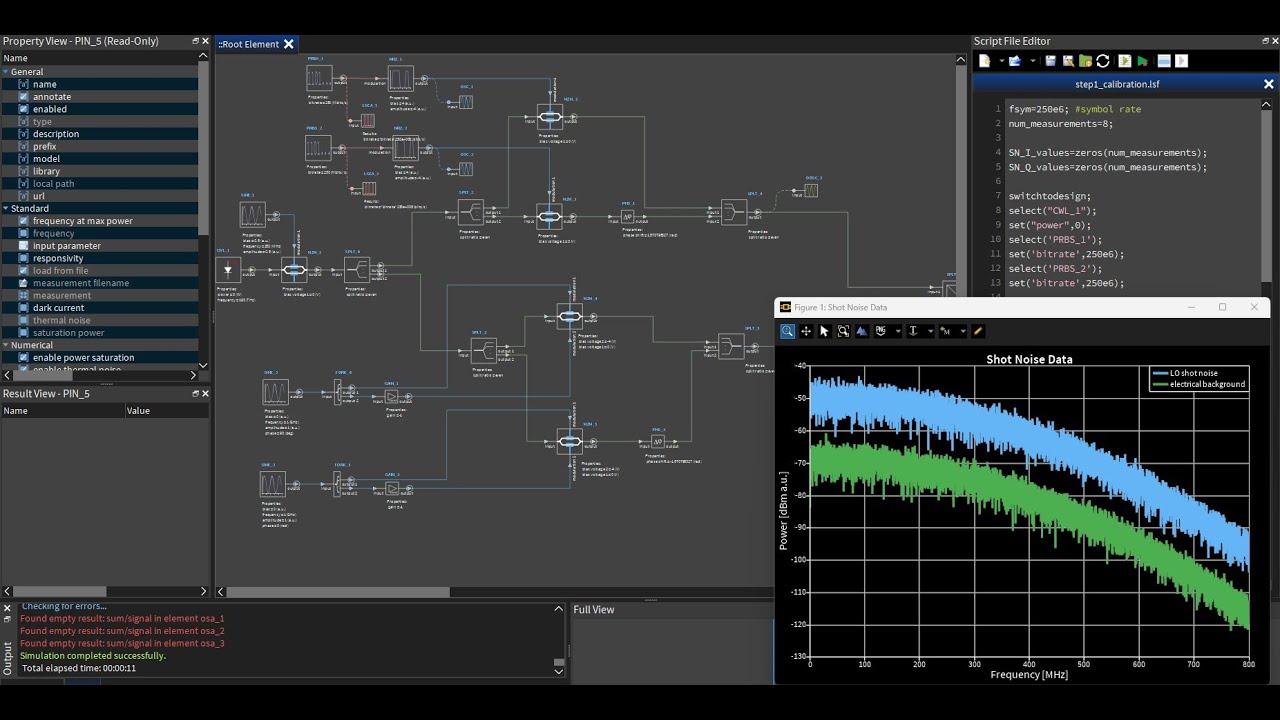Image resolution: width=1280 pixels, height=720 pixels.
Task: Click the electrical background legend swatch
Action: 1160,384
